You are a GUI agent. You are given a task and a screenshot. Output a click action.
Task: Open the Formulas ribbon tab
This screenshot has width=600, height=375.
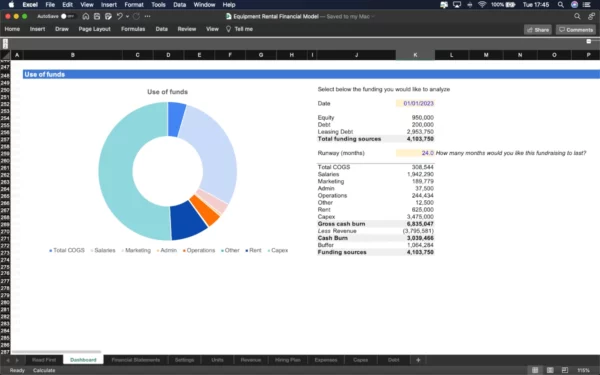click(133, 29)
